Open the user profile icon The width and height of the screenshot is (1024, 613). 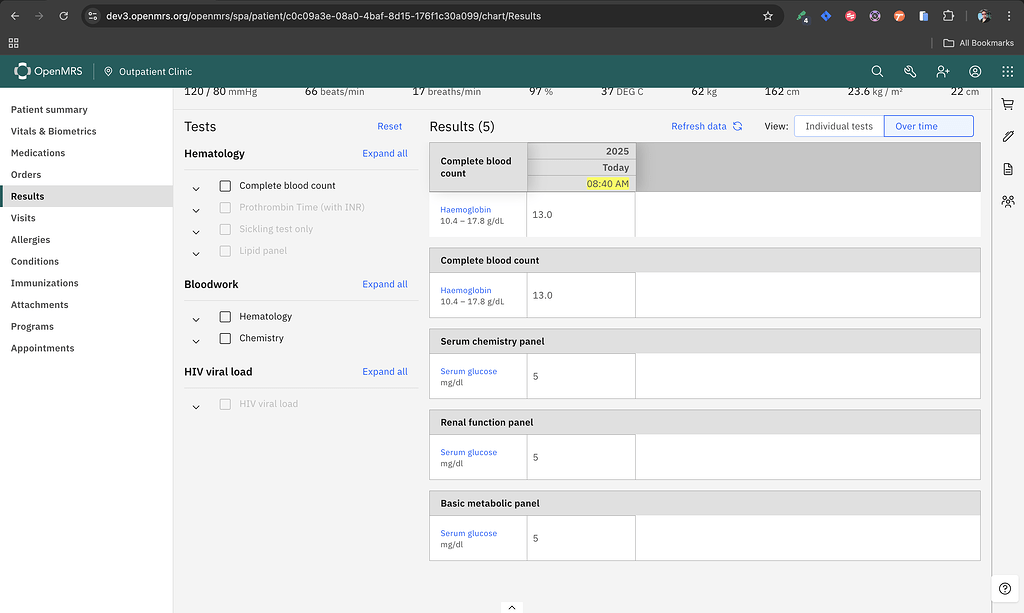pyautogui.click(x=975, y=71)
